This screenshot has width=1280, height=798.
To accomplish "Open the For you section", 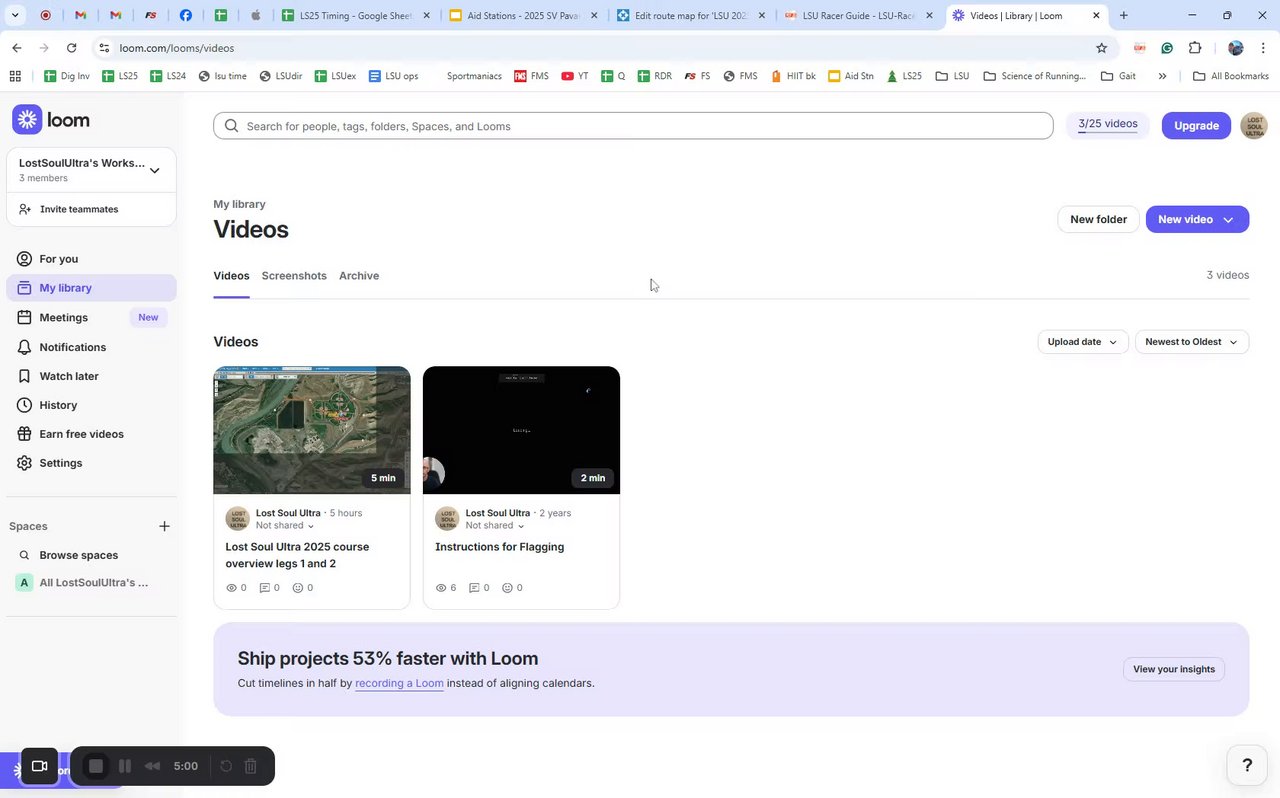I will click(91, 259).
